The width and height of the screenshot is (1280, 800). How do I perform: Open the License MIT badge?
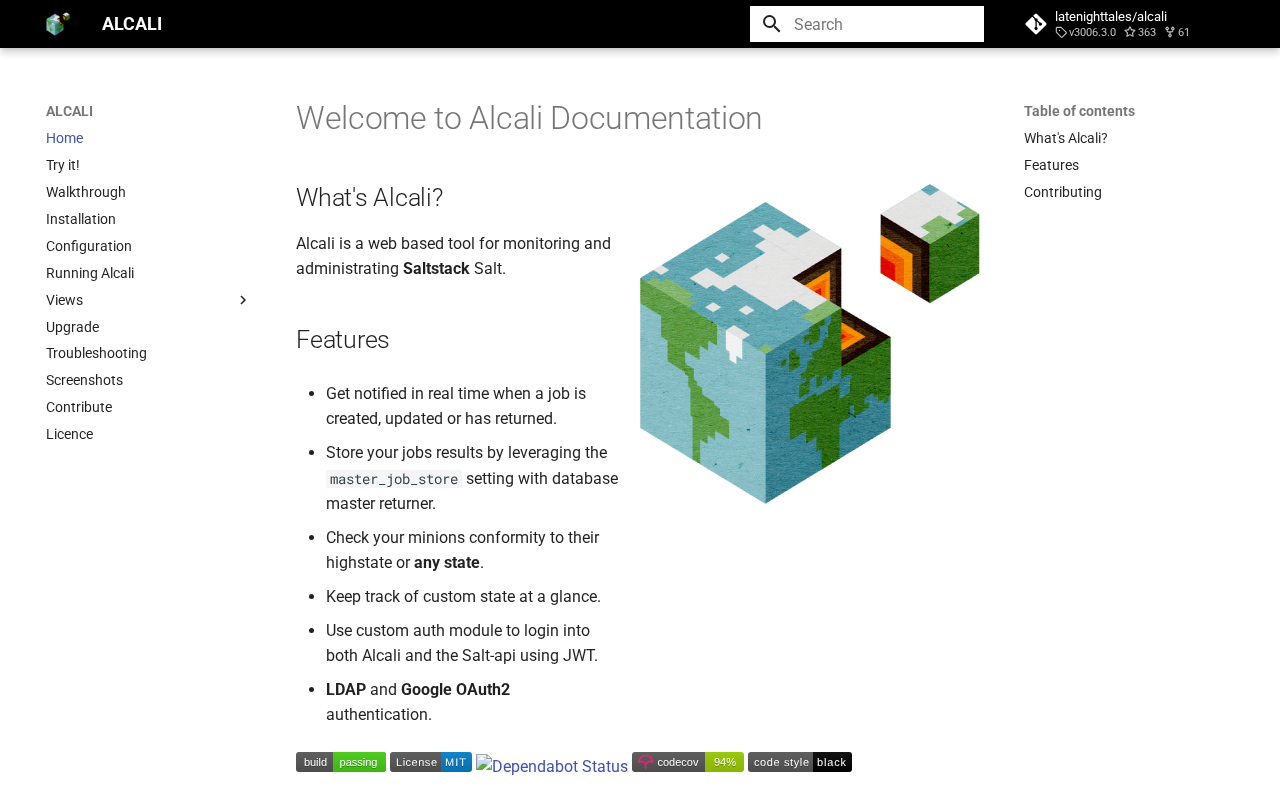pos(431,762)
